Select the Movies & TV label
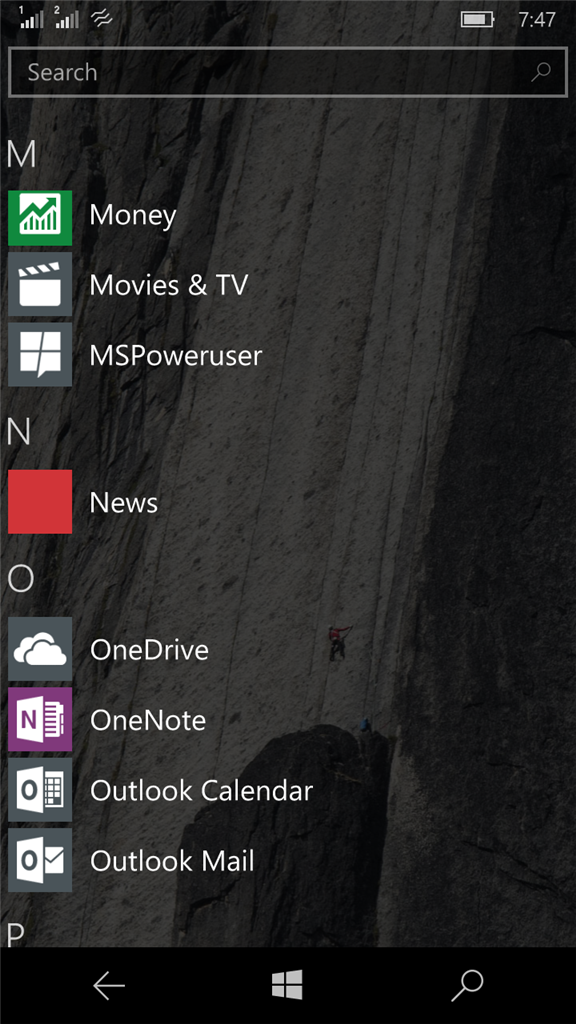Viewport: 576px width, 1024px height. point(169,285)
